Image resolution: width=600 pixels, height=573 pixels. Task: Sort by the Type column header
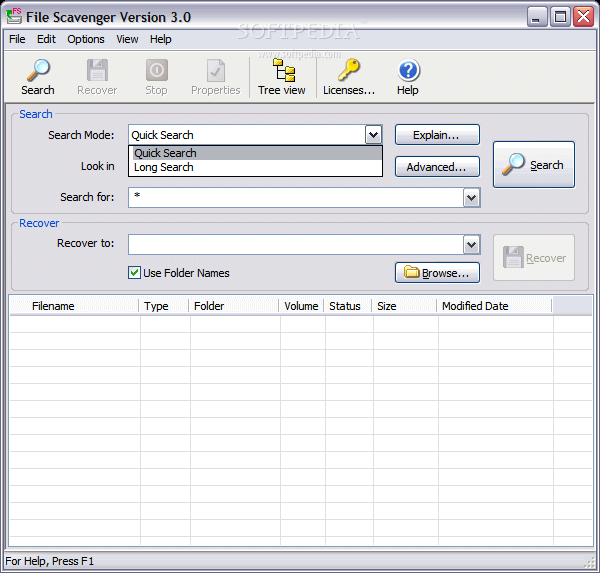[x=164, y=306]
